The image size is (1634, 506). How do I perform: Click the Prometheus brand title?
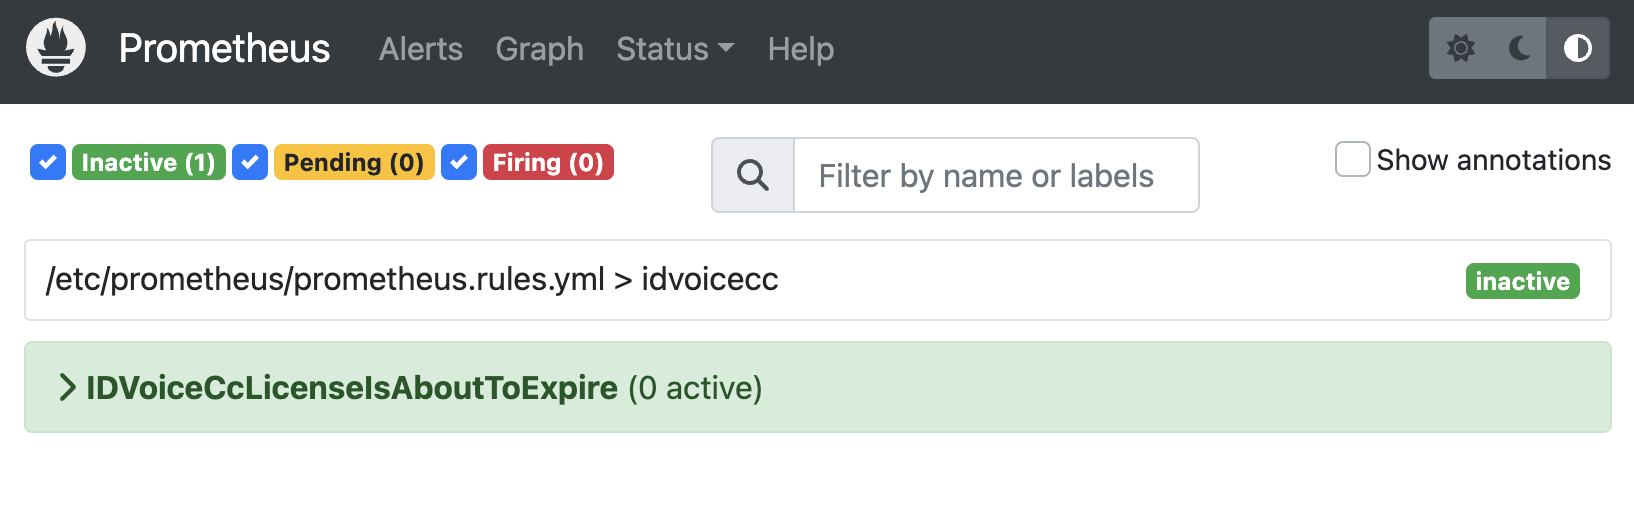coord(224,49)
